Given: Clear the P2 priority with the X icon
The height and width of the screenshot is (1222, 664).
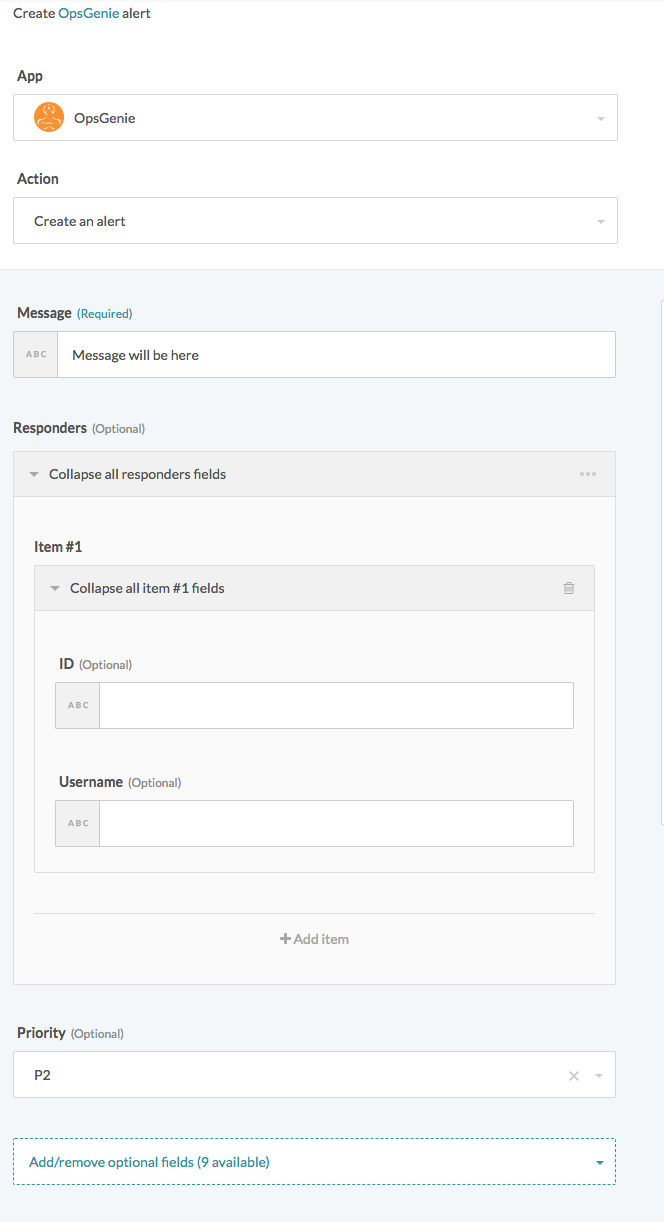Looking at the screenshot, I should coord(573,1075).
